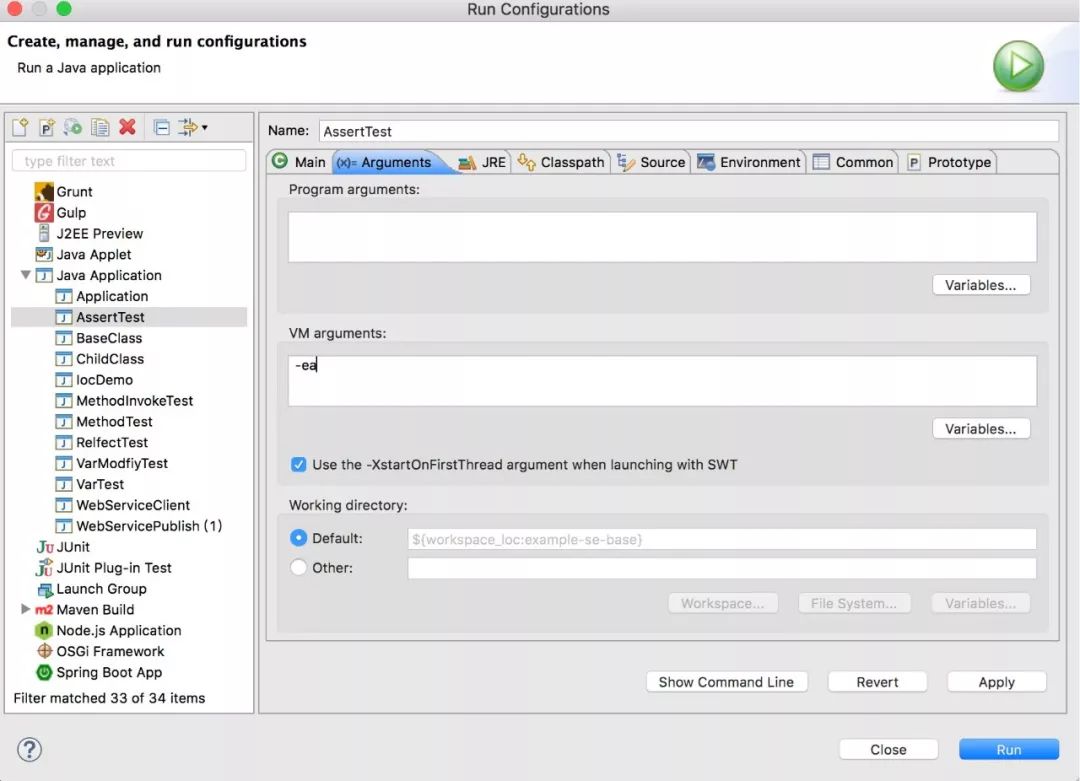Click the type filter text field
The height and width of the screenshot is (781, 1080).
click(x=129, y=160)
